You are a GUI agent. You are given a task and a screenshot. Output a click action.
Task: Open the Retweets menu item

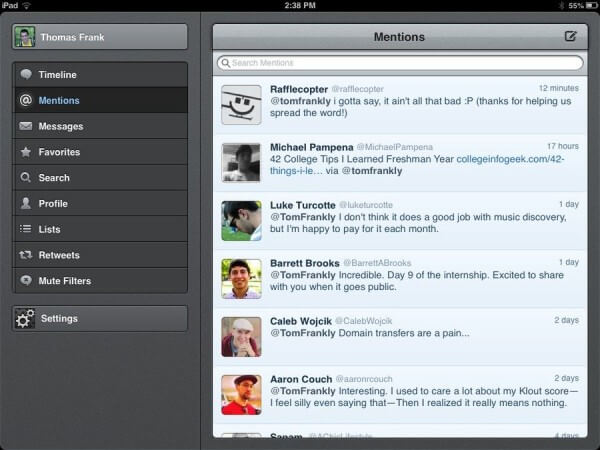coord(100,255)
